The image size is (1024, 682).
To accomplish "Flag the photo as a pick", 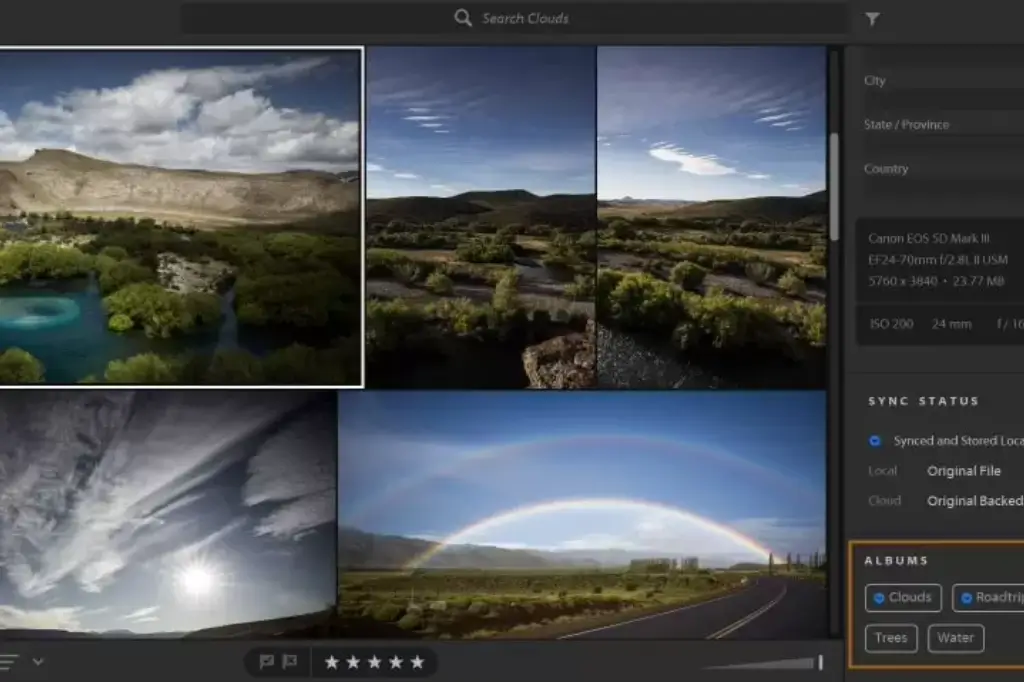I will pos(266,661).
